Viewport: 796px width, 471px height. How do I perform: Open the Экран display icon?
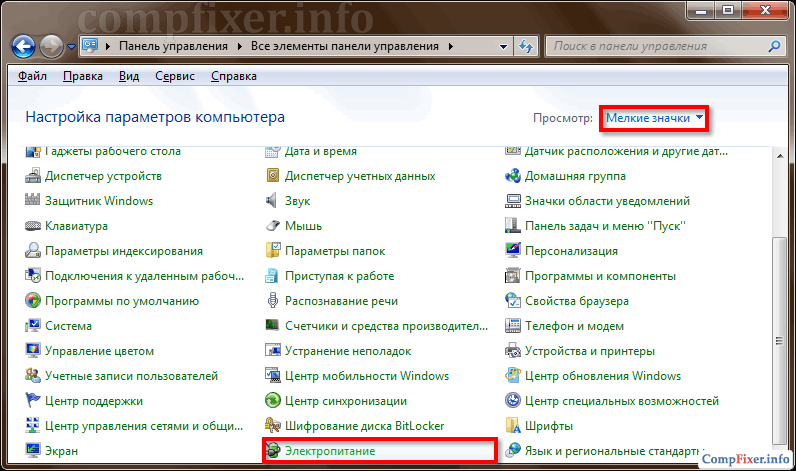[33, 450]
